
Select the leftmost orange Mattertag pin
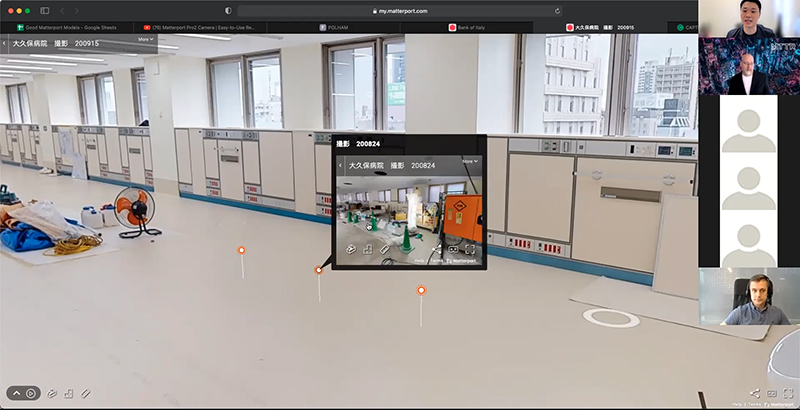click(242, 250)
